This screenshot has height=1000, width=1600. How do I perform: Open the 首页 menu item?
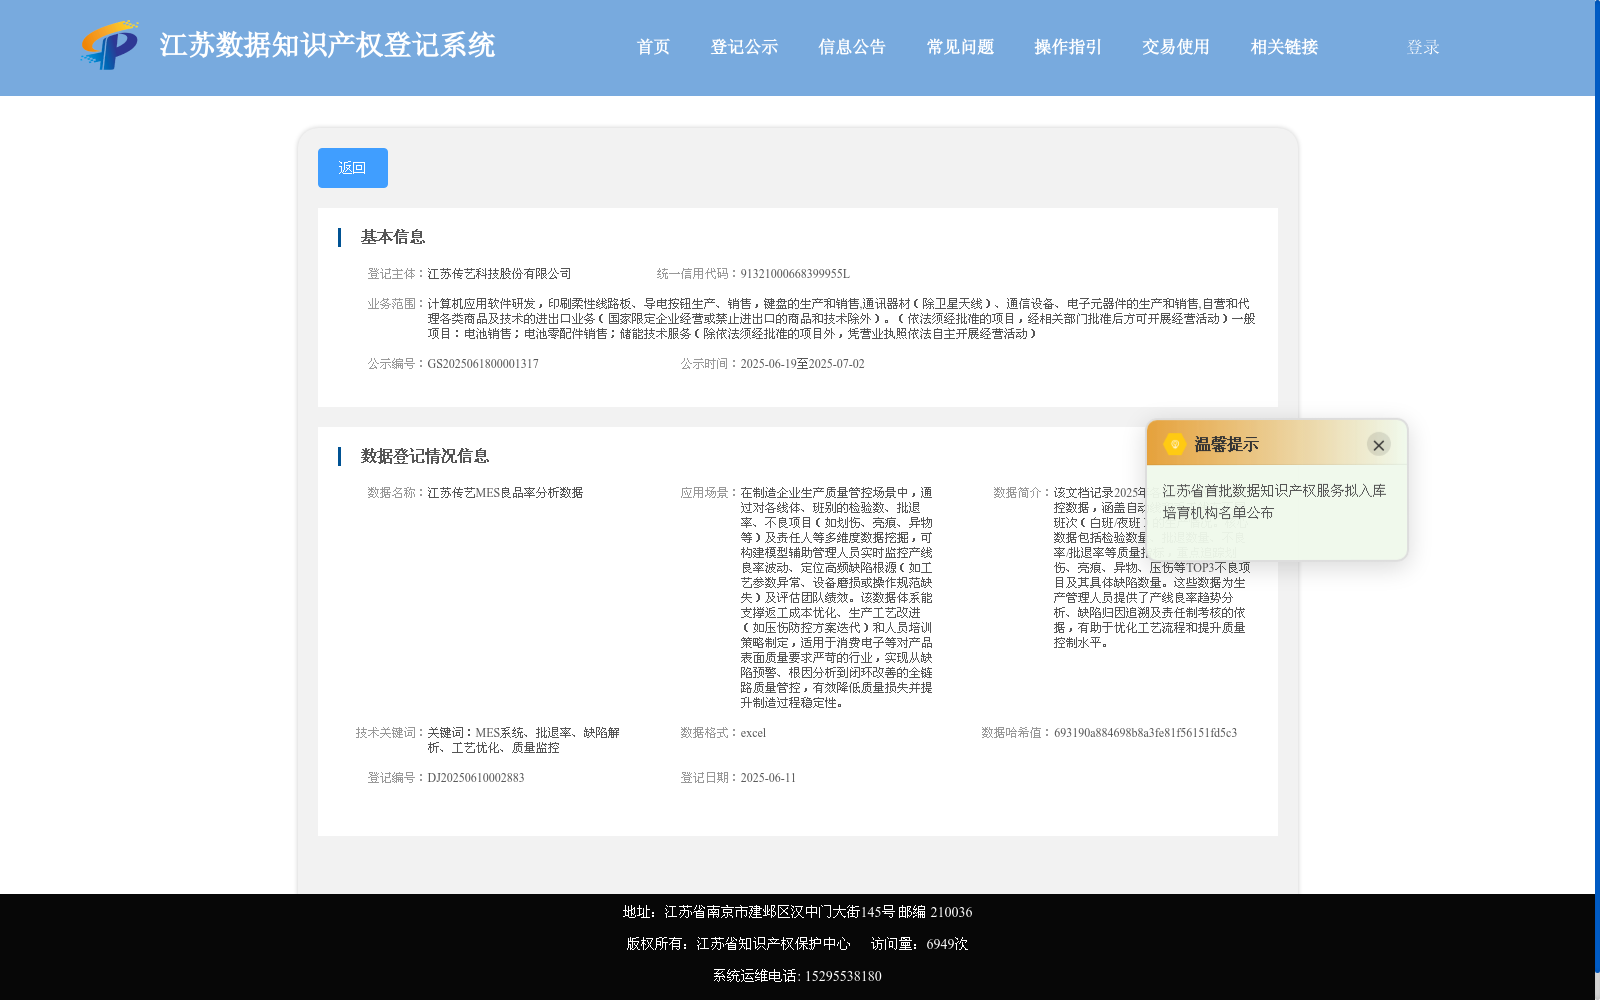coord(653,47)
